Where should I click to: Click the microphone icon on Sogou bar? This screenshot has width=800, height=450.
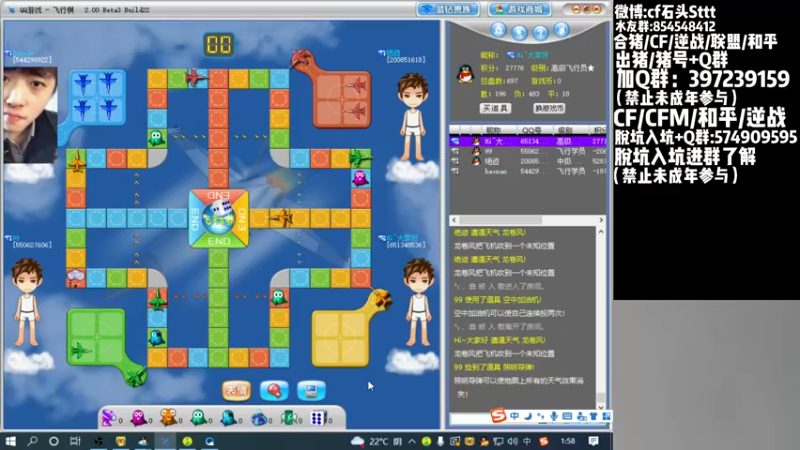(554, 416)
